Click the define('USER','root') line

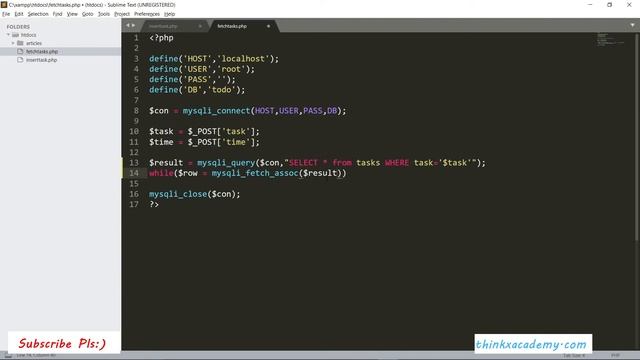202,69
